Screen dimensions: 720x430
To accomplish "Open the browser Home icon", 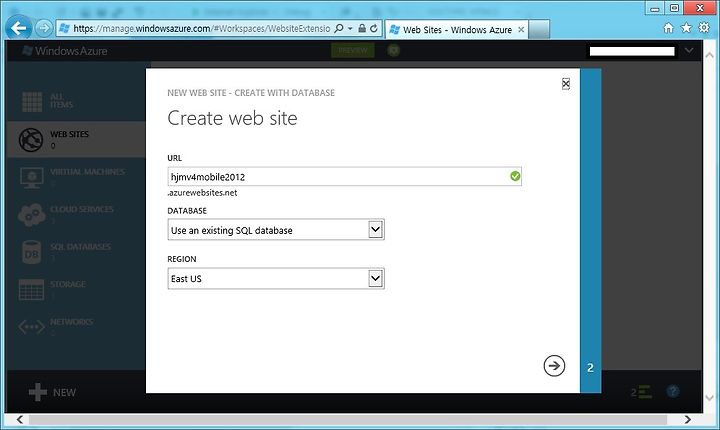I will click(669, 28).
